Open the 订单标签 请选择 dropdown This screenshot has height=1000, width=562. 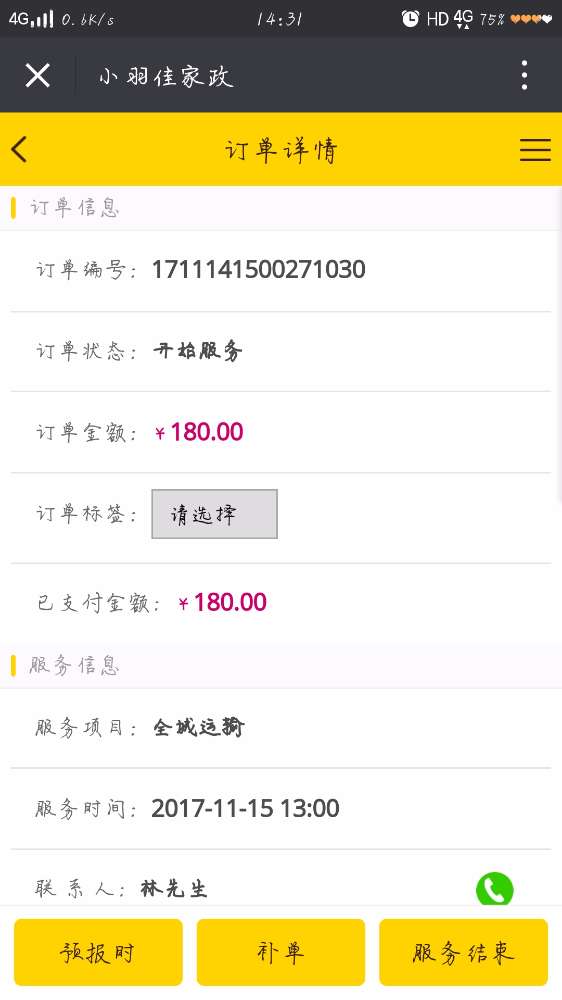(x=214, y=514)
